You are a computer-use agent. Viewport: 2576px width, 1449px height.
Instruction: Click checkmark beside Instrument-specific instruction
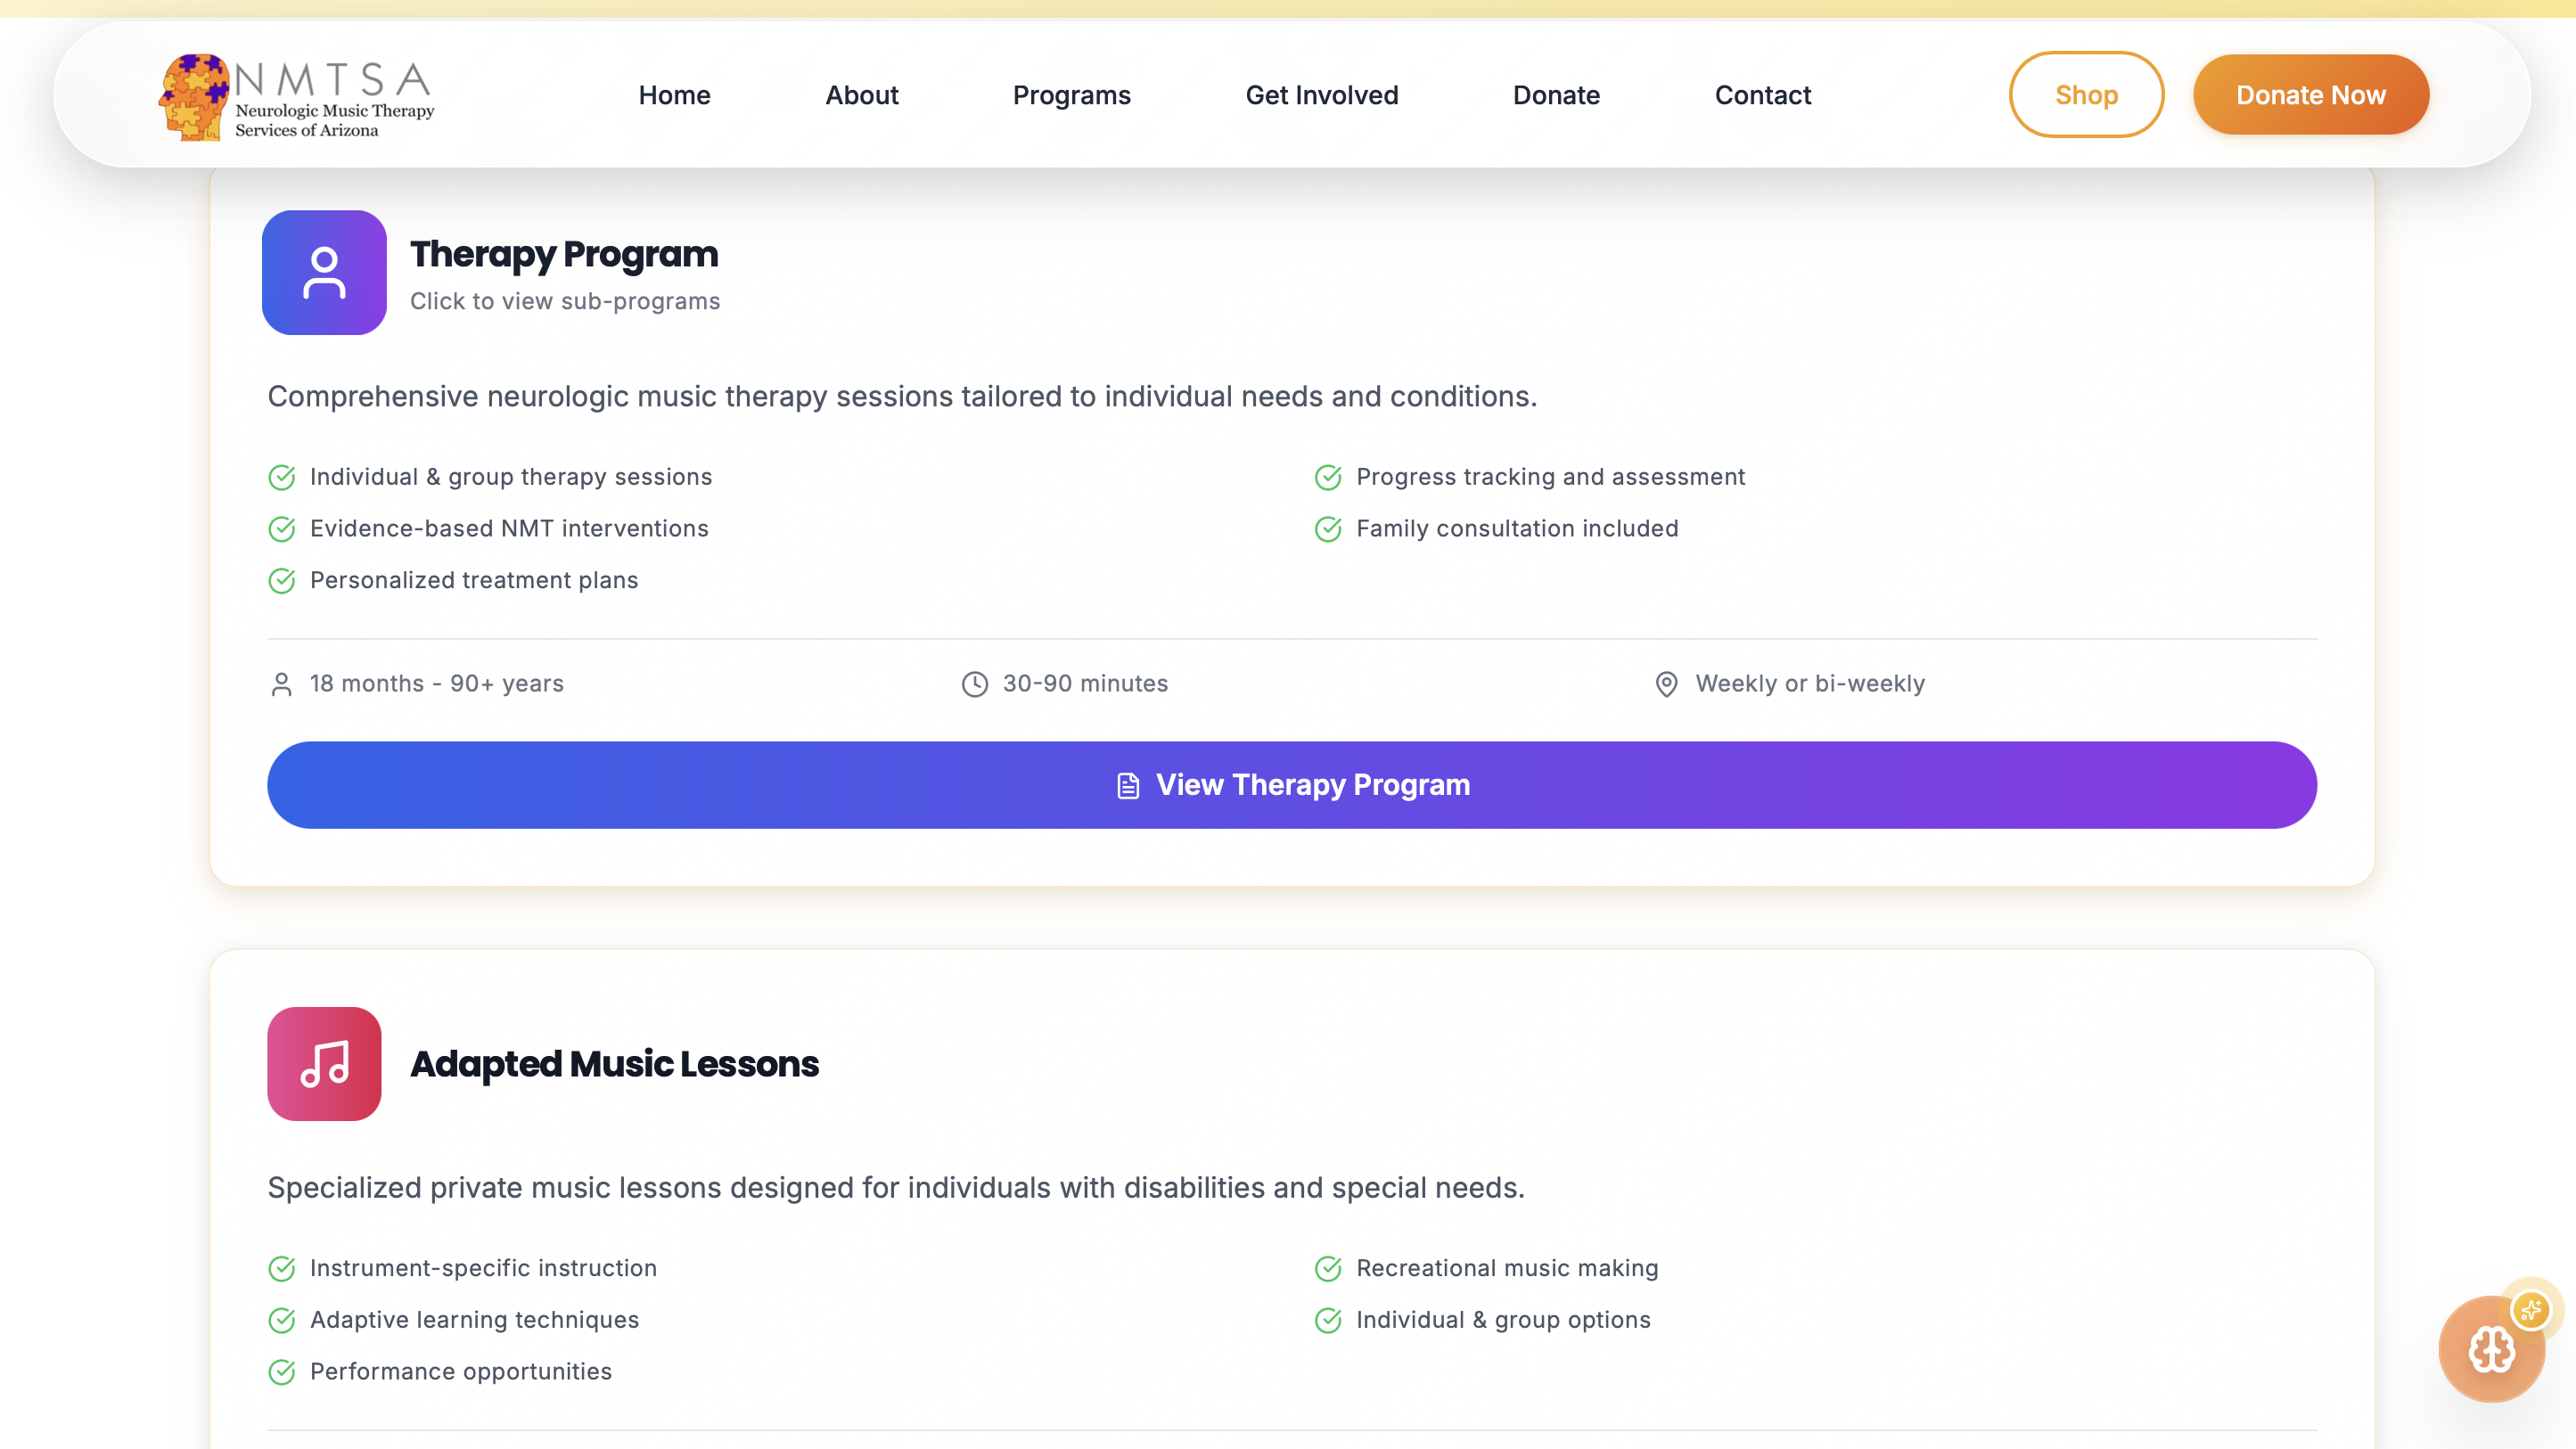click(x=282, y=1268)
